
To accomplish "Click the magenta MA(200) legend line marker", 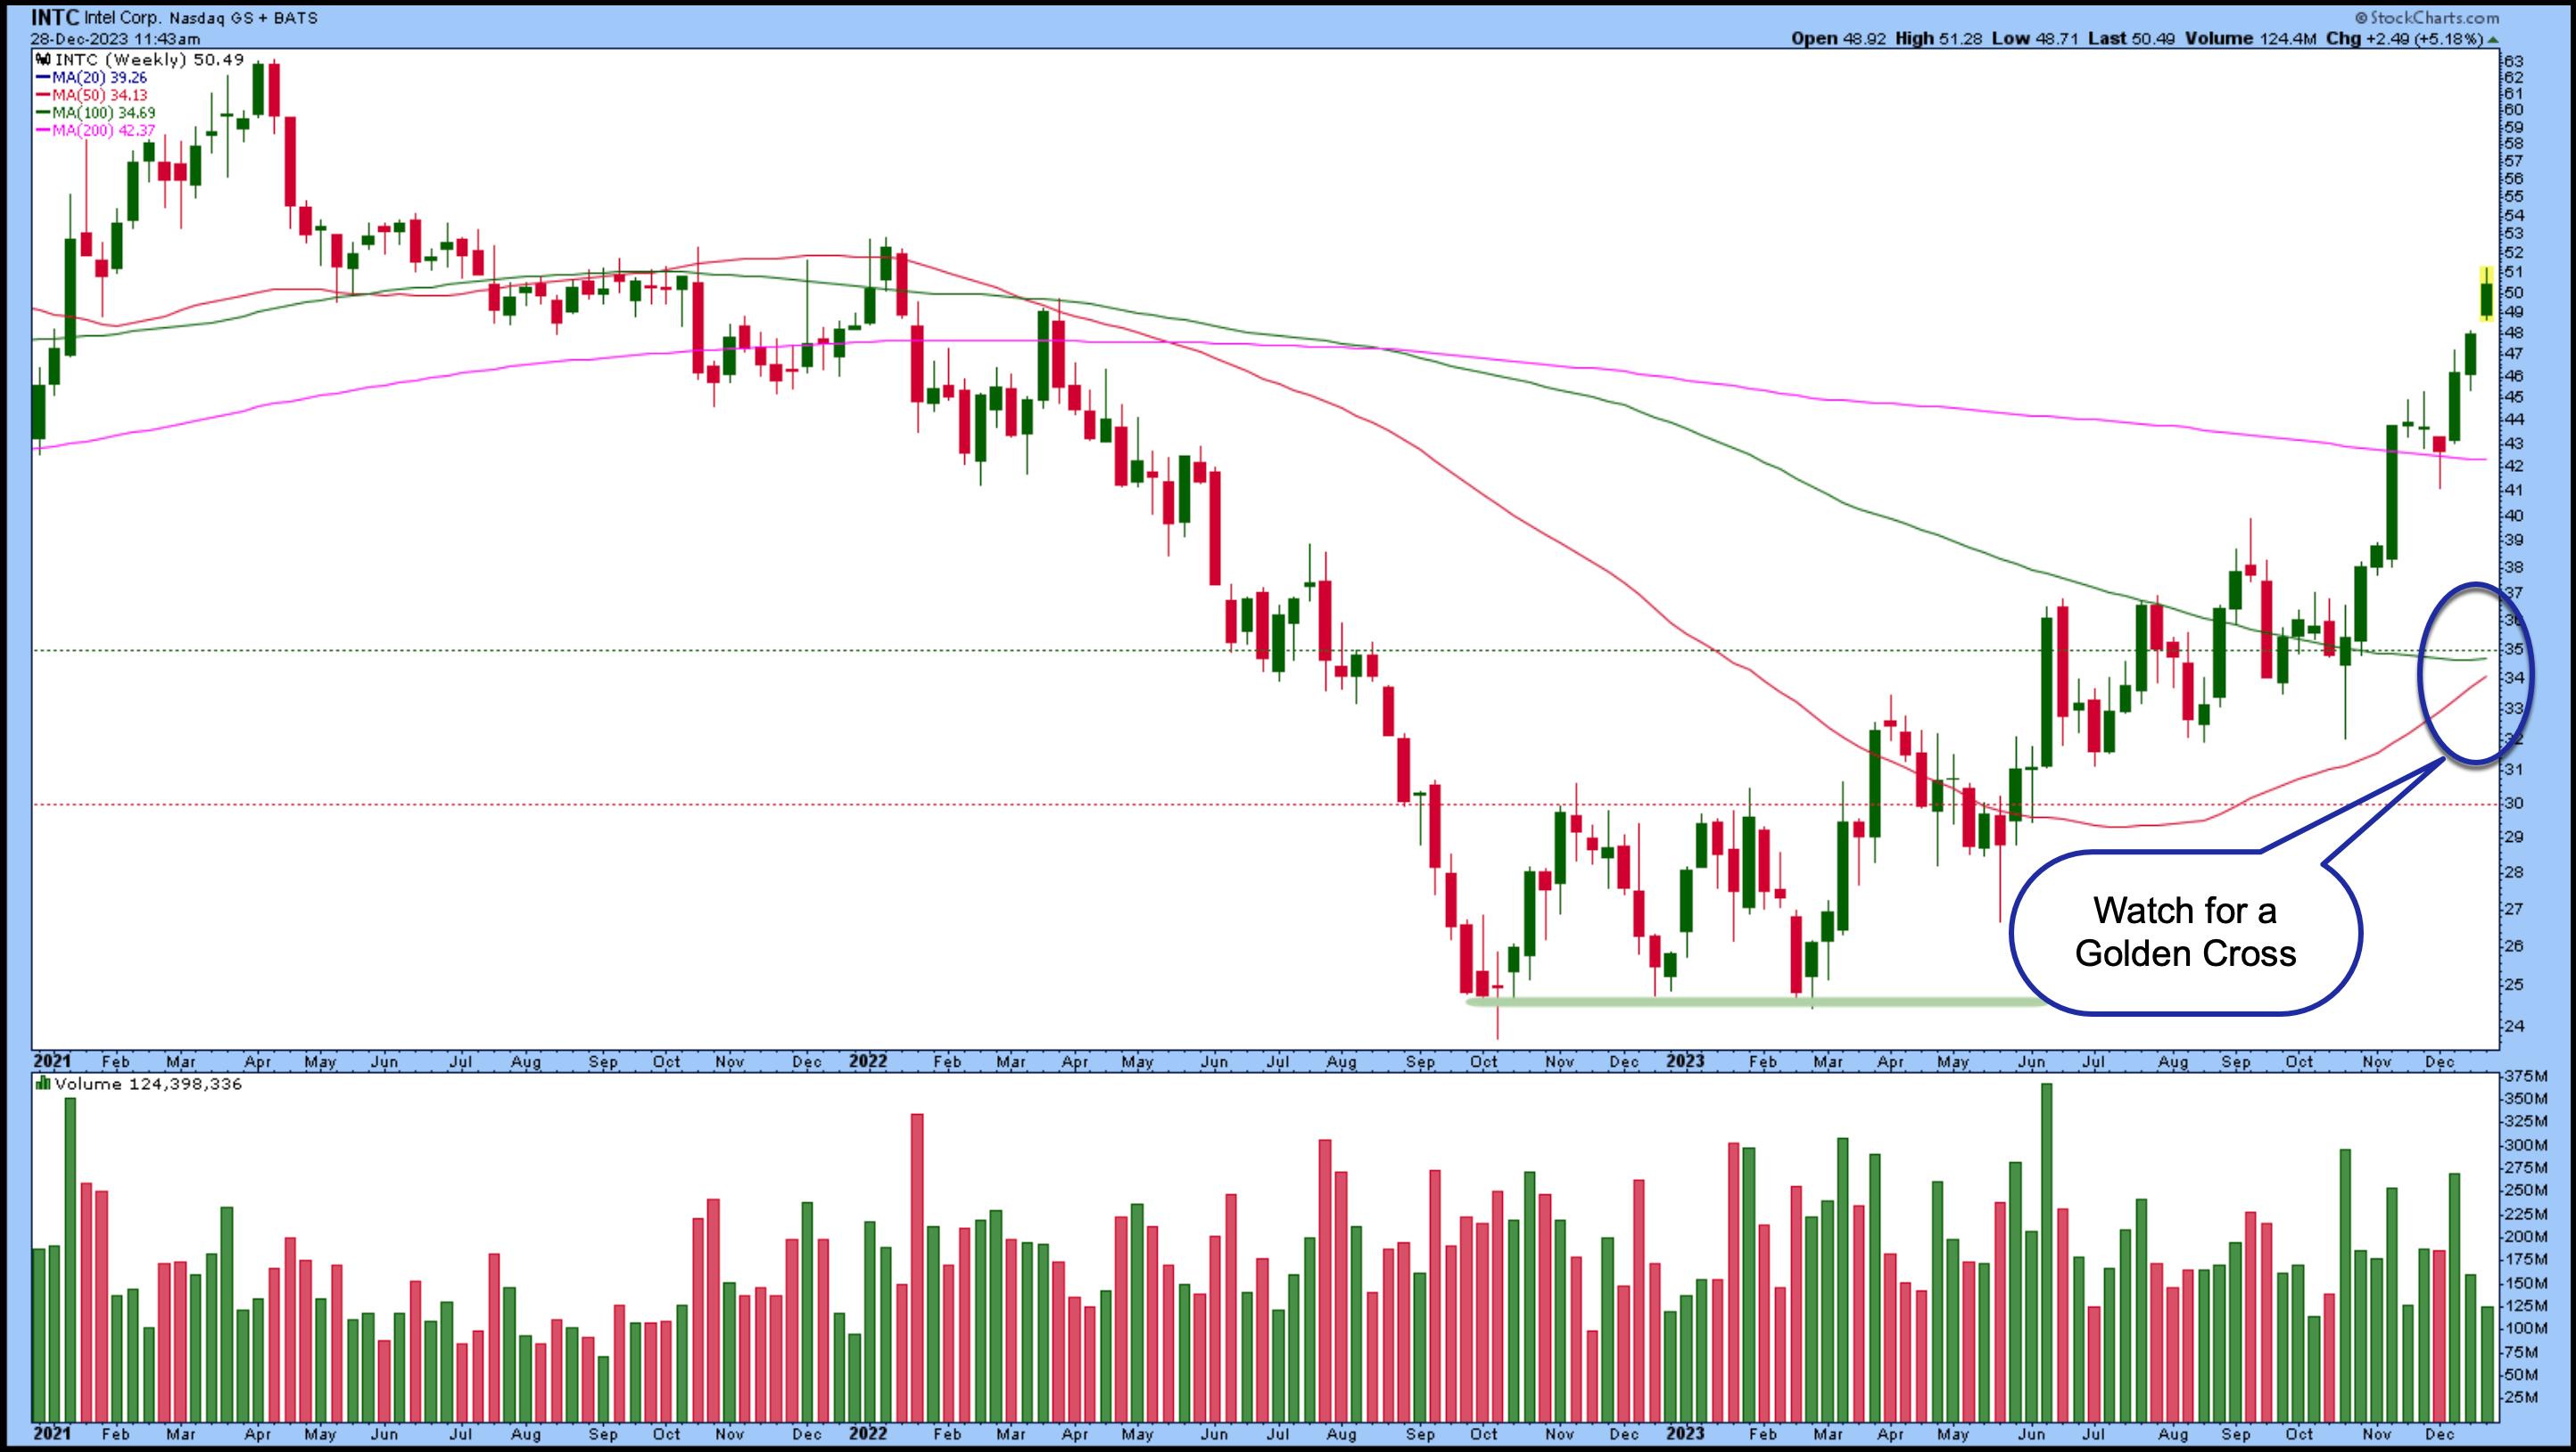I will (43, 131).
